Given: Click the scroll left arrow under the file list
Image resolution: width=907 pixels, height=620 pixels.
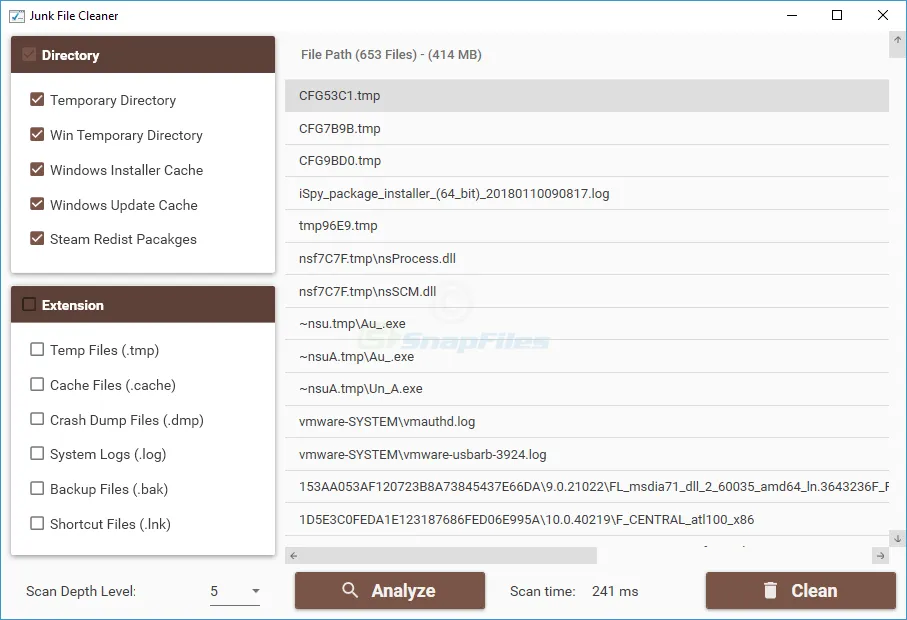Looking at the screenshot, I should [x=294, y=556].
